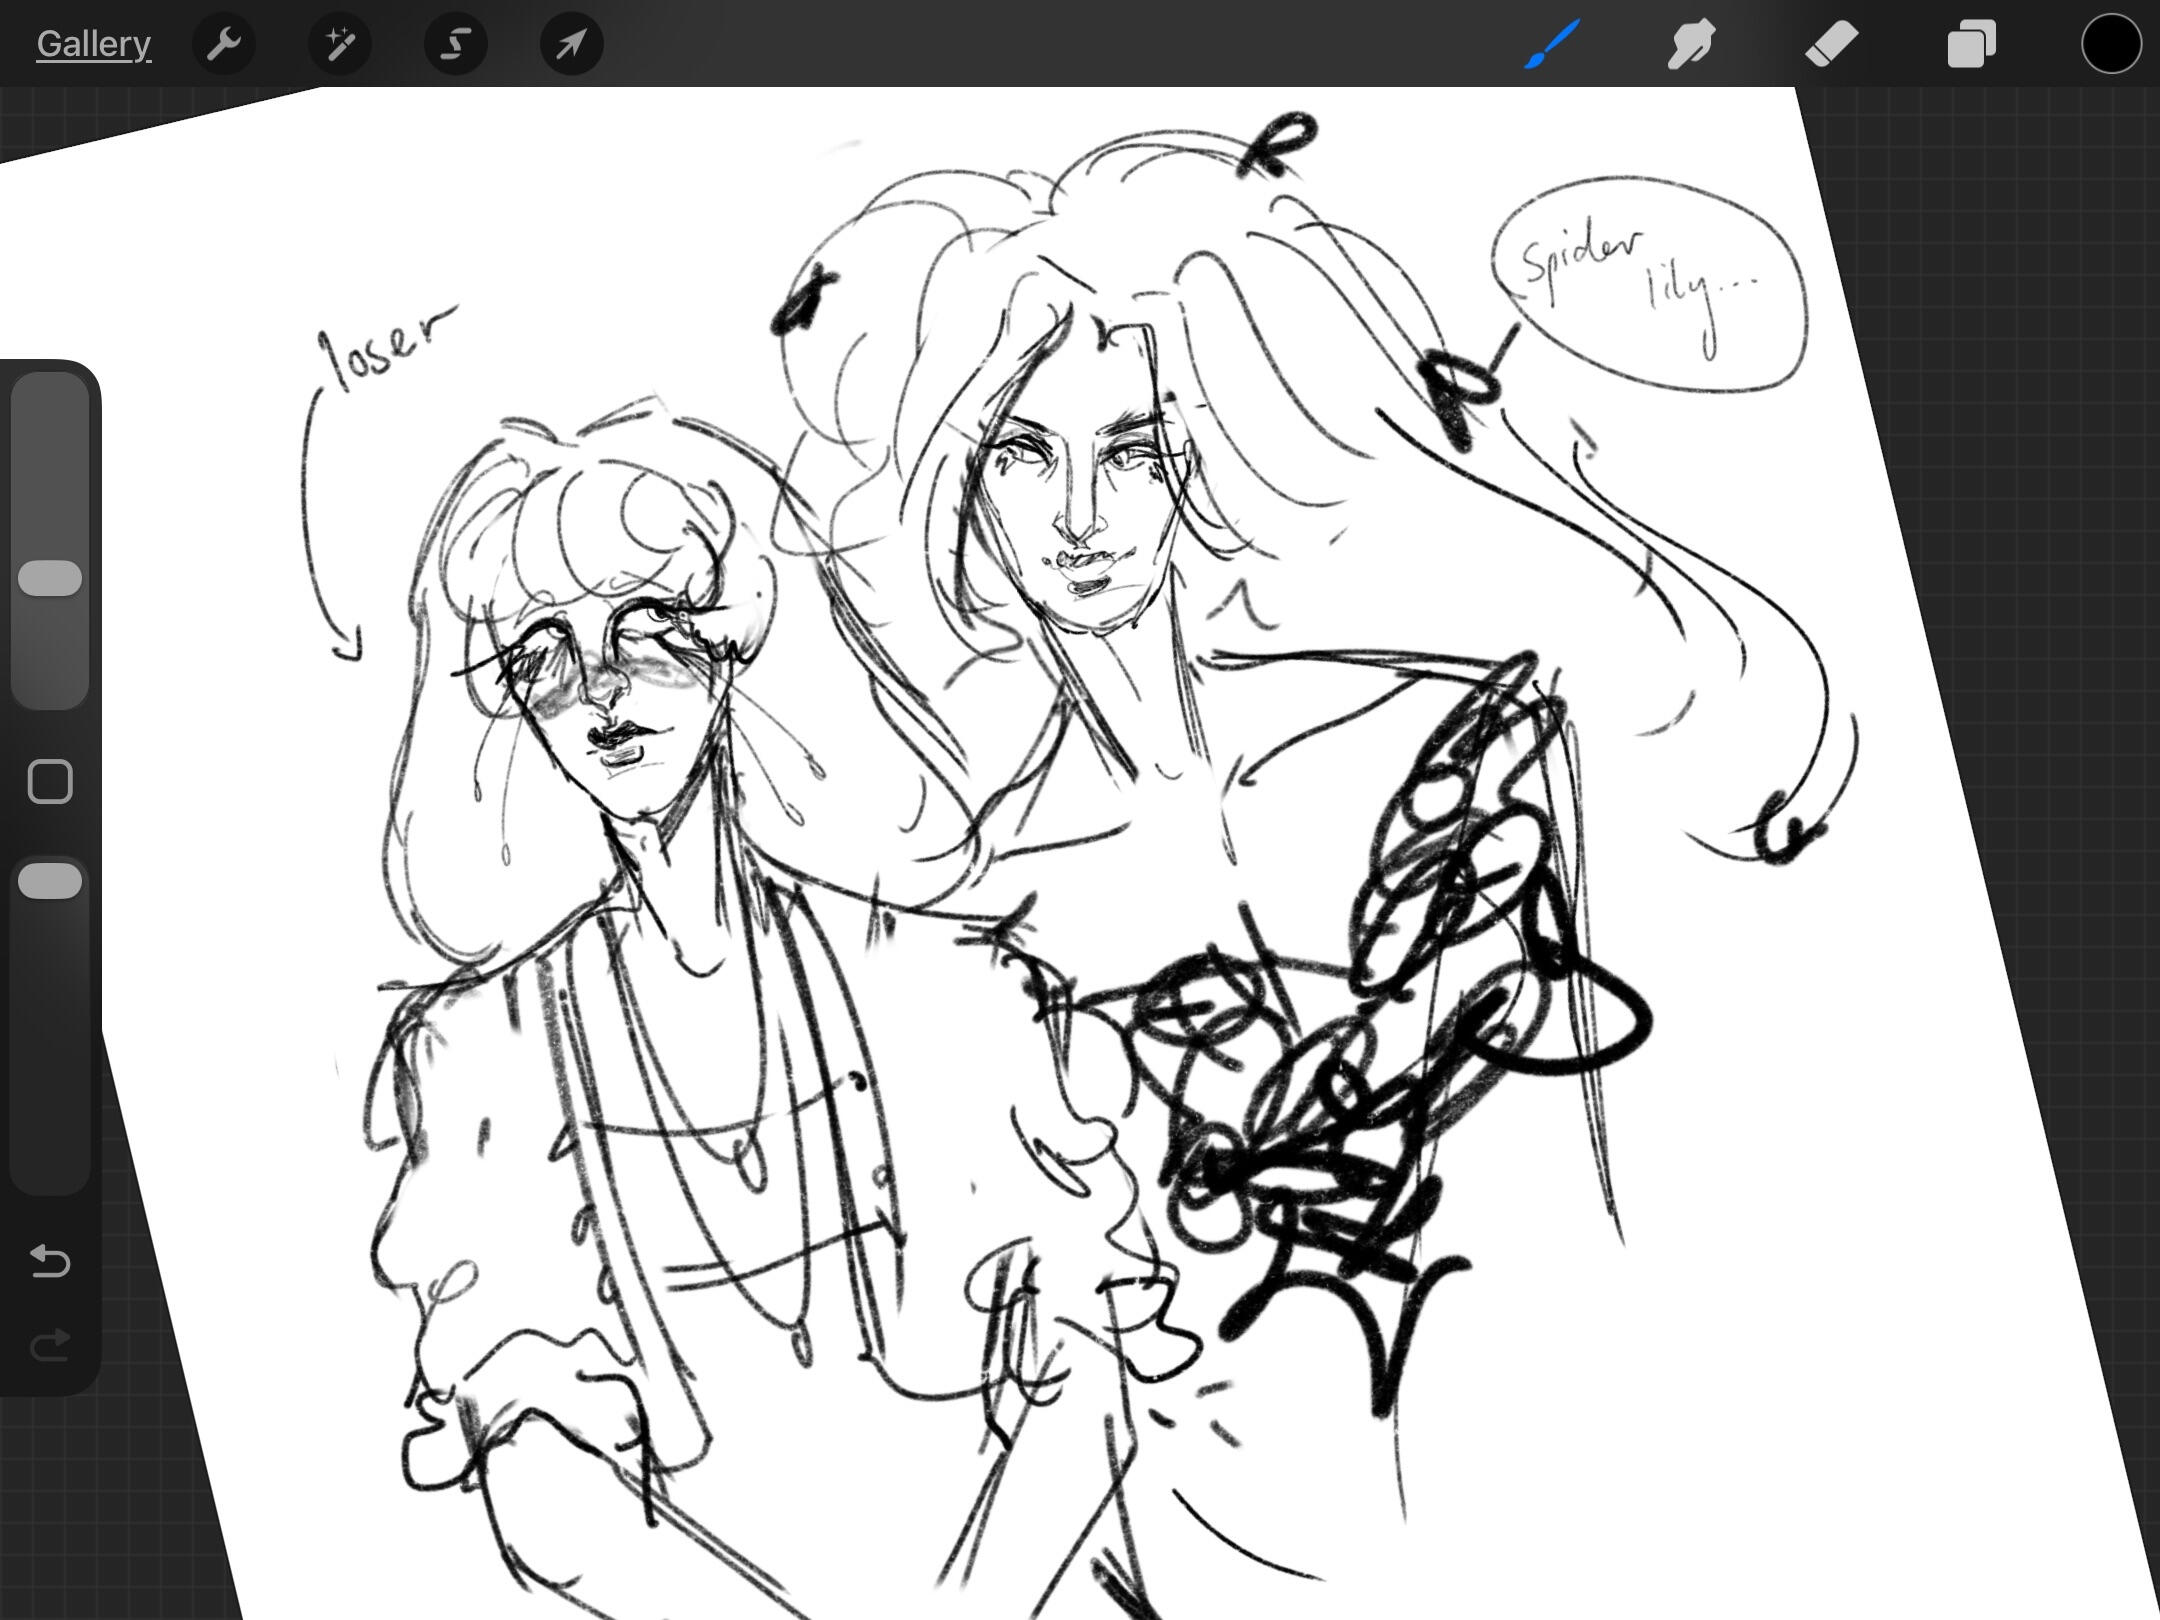Activate the Selection tool

pos(456,44)
